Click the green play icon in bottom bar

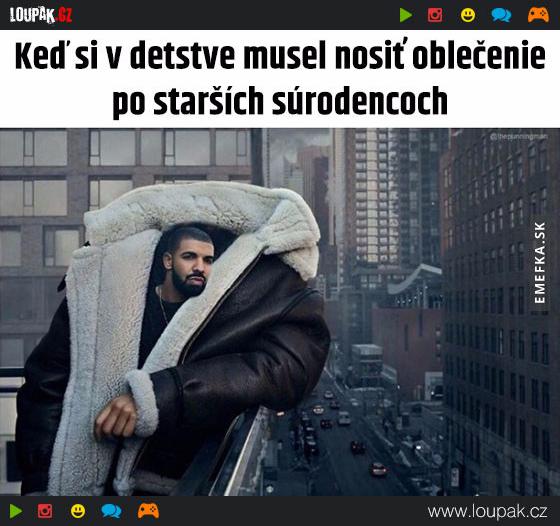click(x=16, y=511)
